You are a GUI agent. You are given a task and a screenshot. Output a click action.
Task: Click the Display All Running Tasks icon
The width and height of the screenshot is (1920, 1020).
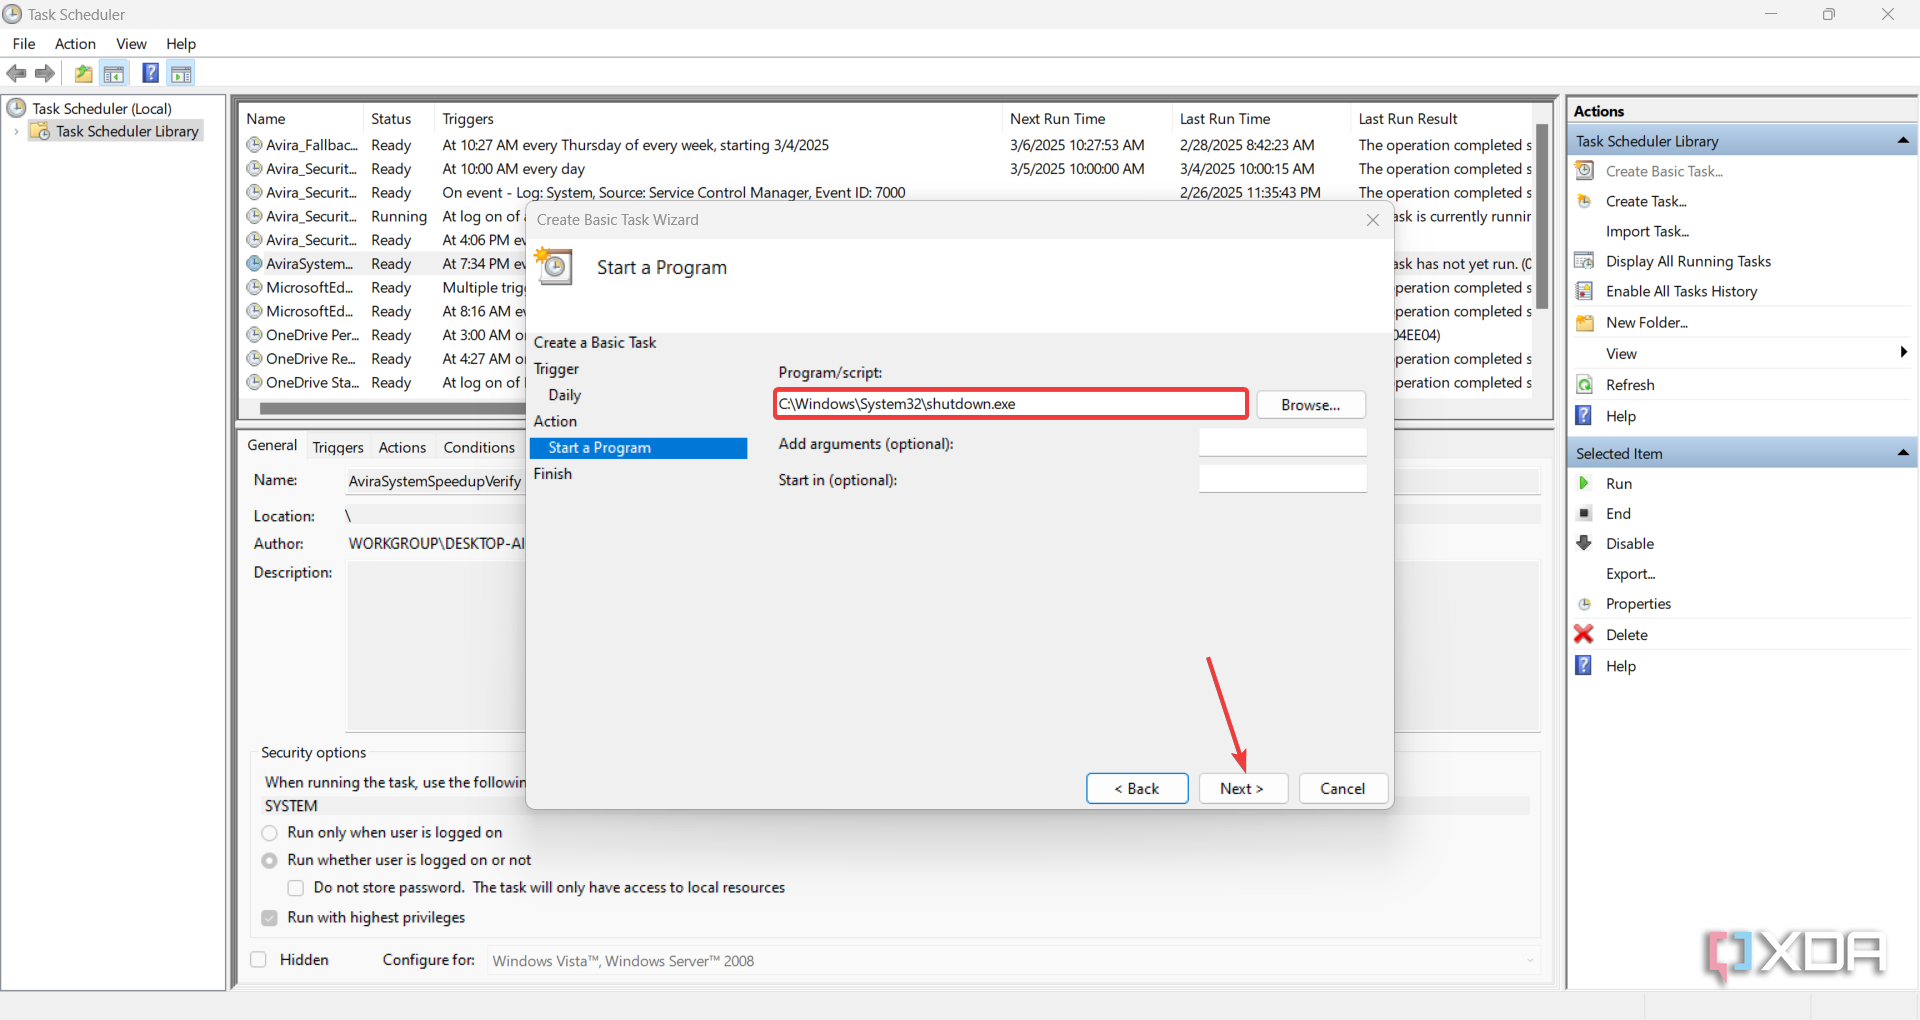1585,261
